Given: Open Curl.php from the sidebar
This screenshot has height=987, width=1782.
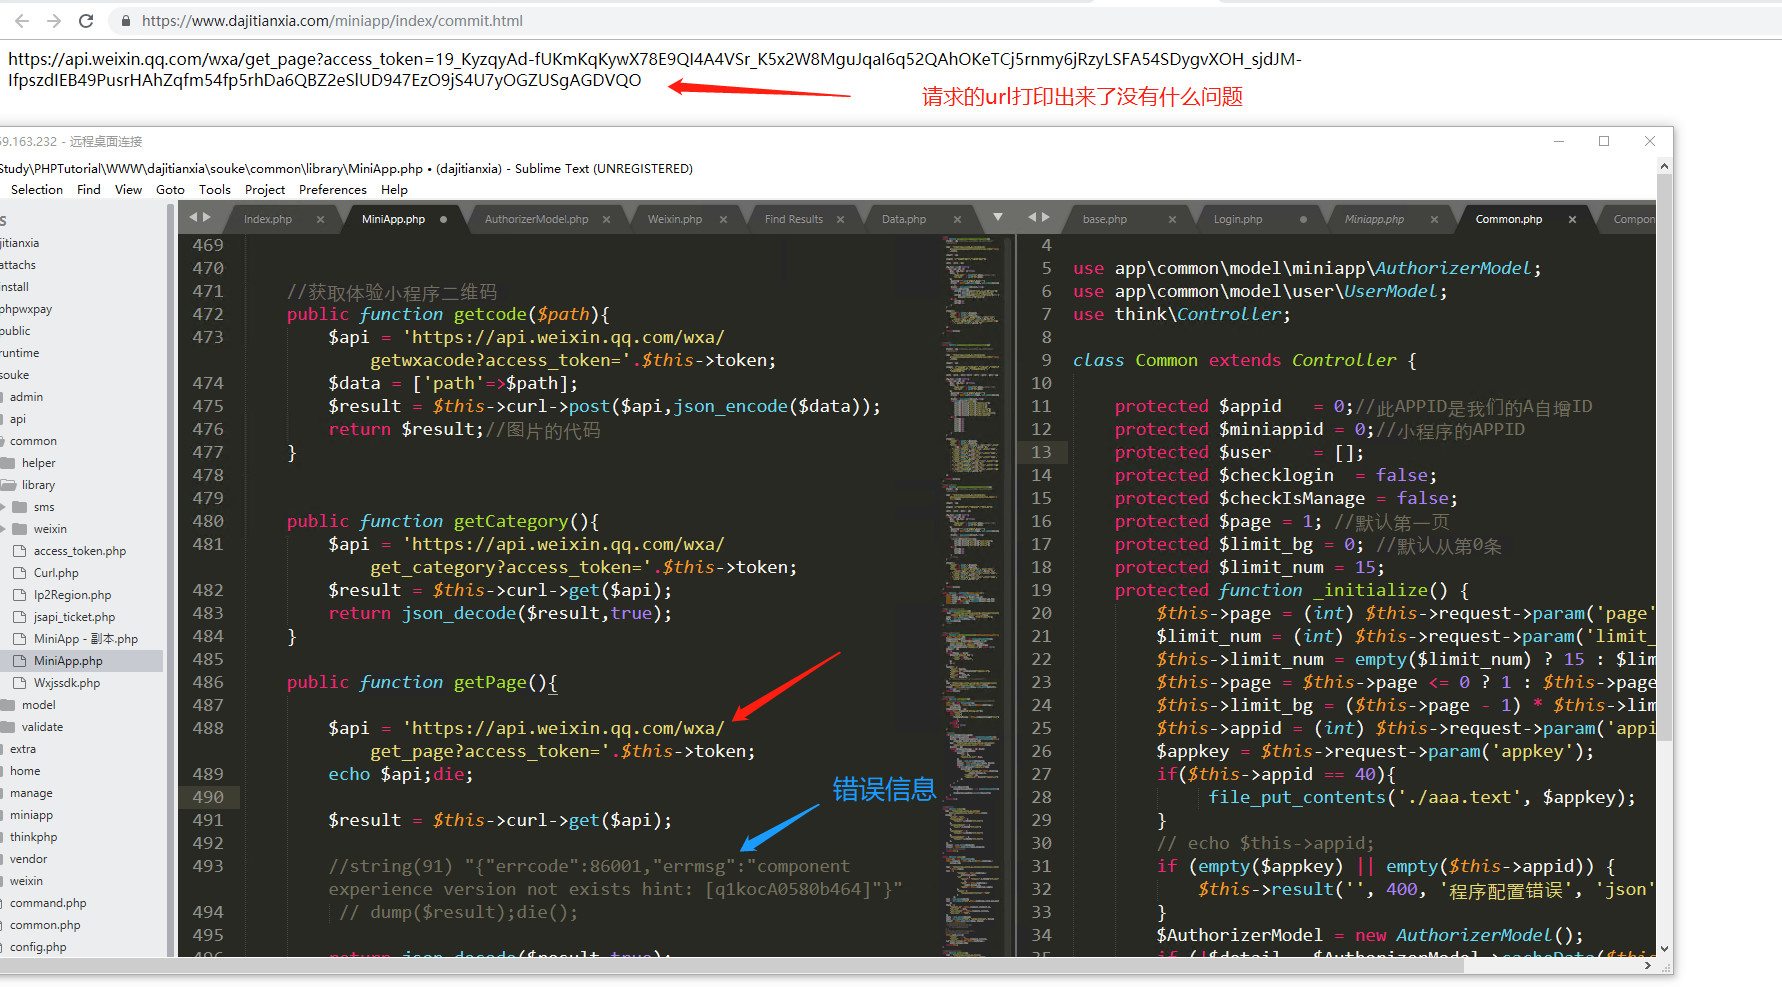Looking at the screenshot, I should 56,573.
